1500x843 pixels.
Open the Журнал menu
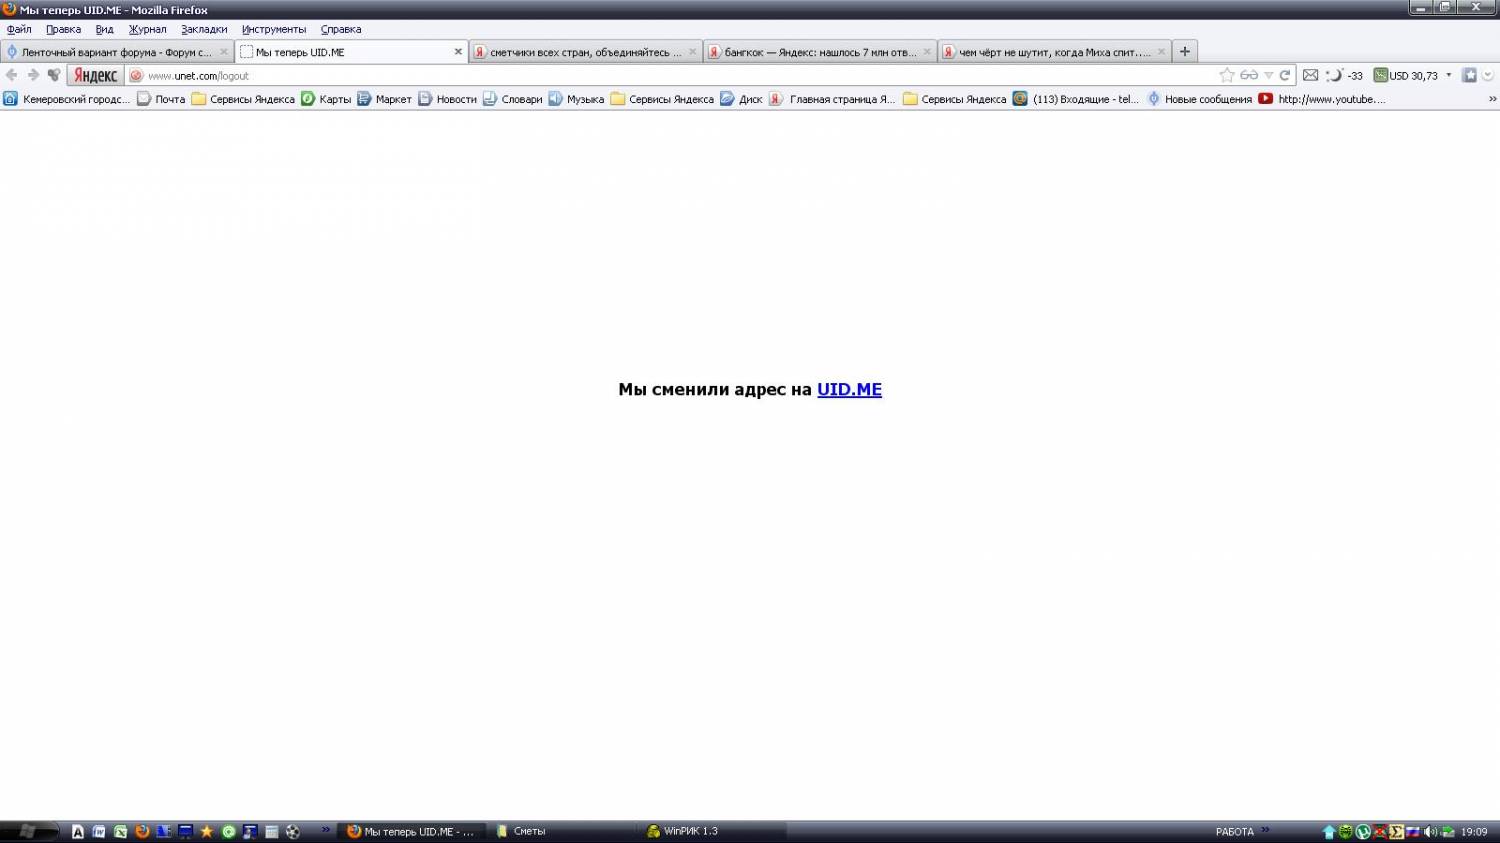(147, 29)
